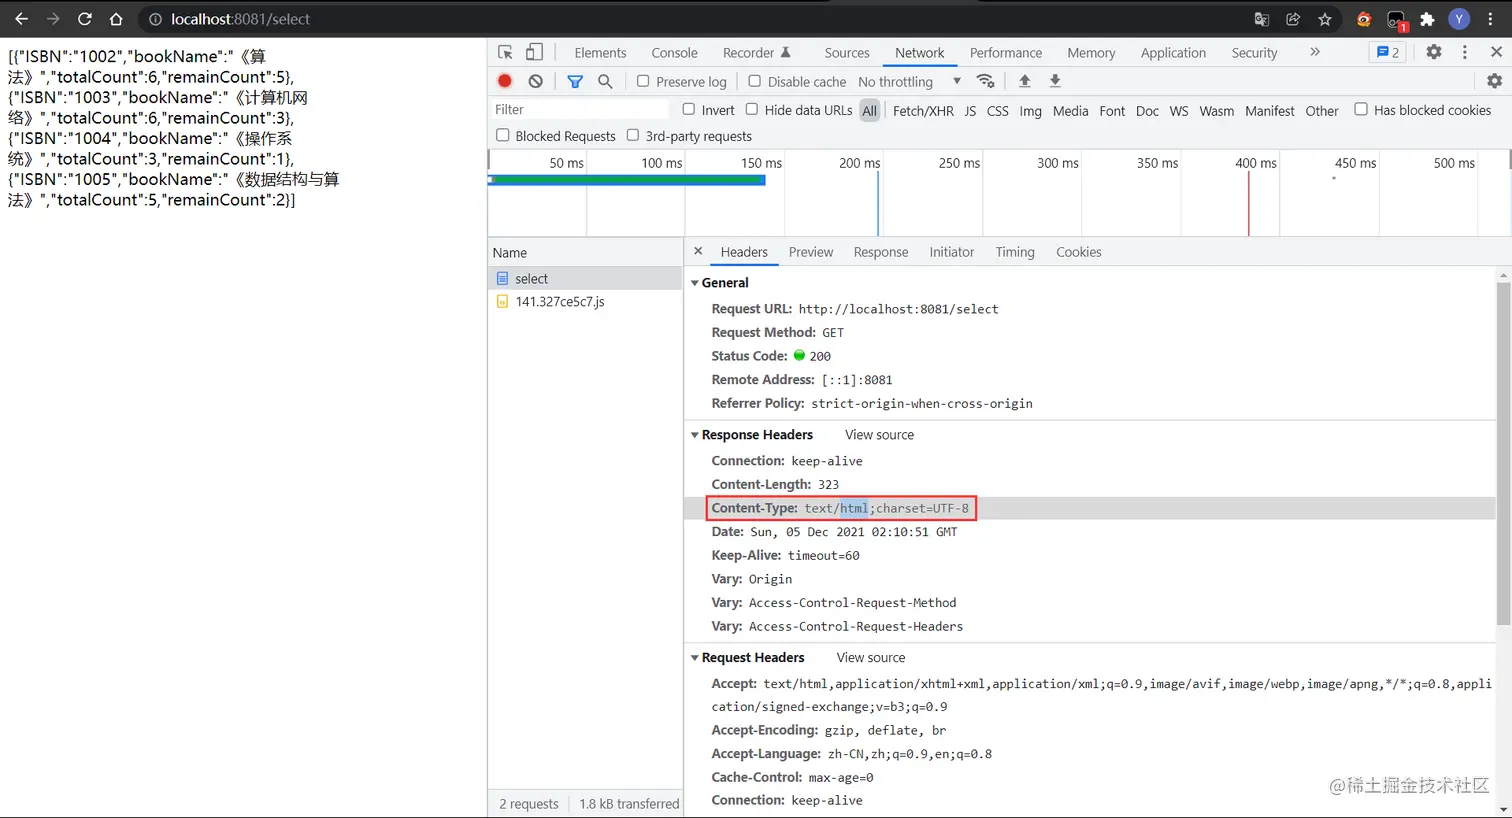Filter requests by Fetch/XHR
The height and width of the screenshot is (818, 1512).
click(x=923, y=111)
